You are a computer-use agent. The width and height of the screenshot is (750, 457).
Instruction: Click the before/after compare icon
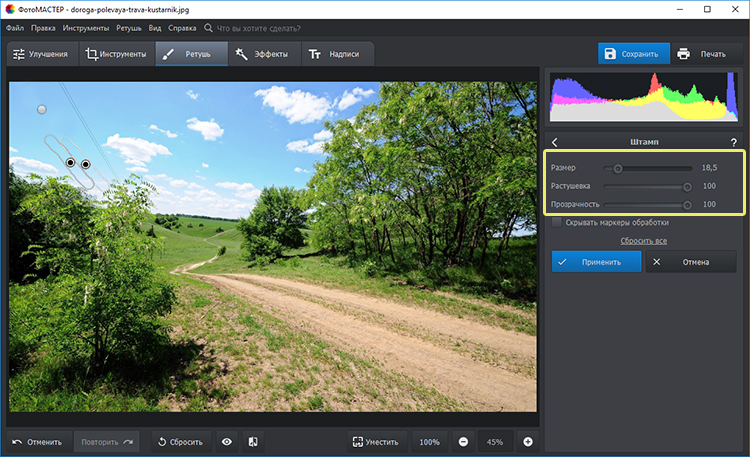(253, 441)
